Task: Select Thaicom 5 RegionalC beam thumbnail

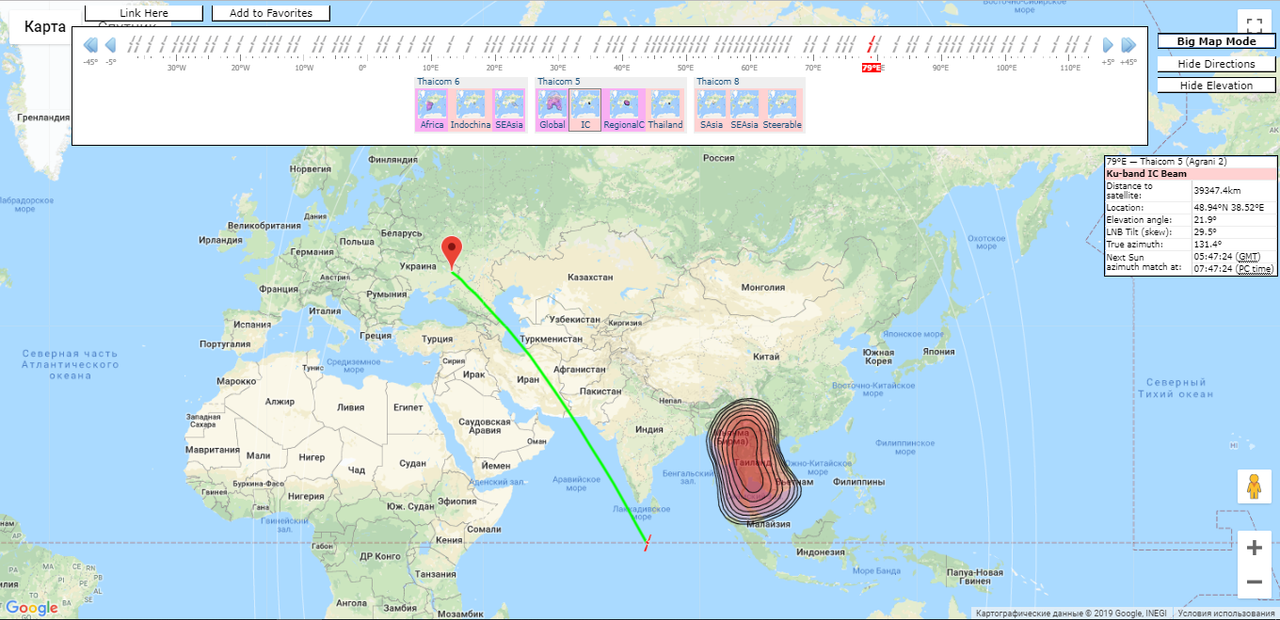Action: coord(624,110)
